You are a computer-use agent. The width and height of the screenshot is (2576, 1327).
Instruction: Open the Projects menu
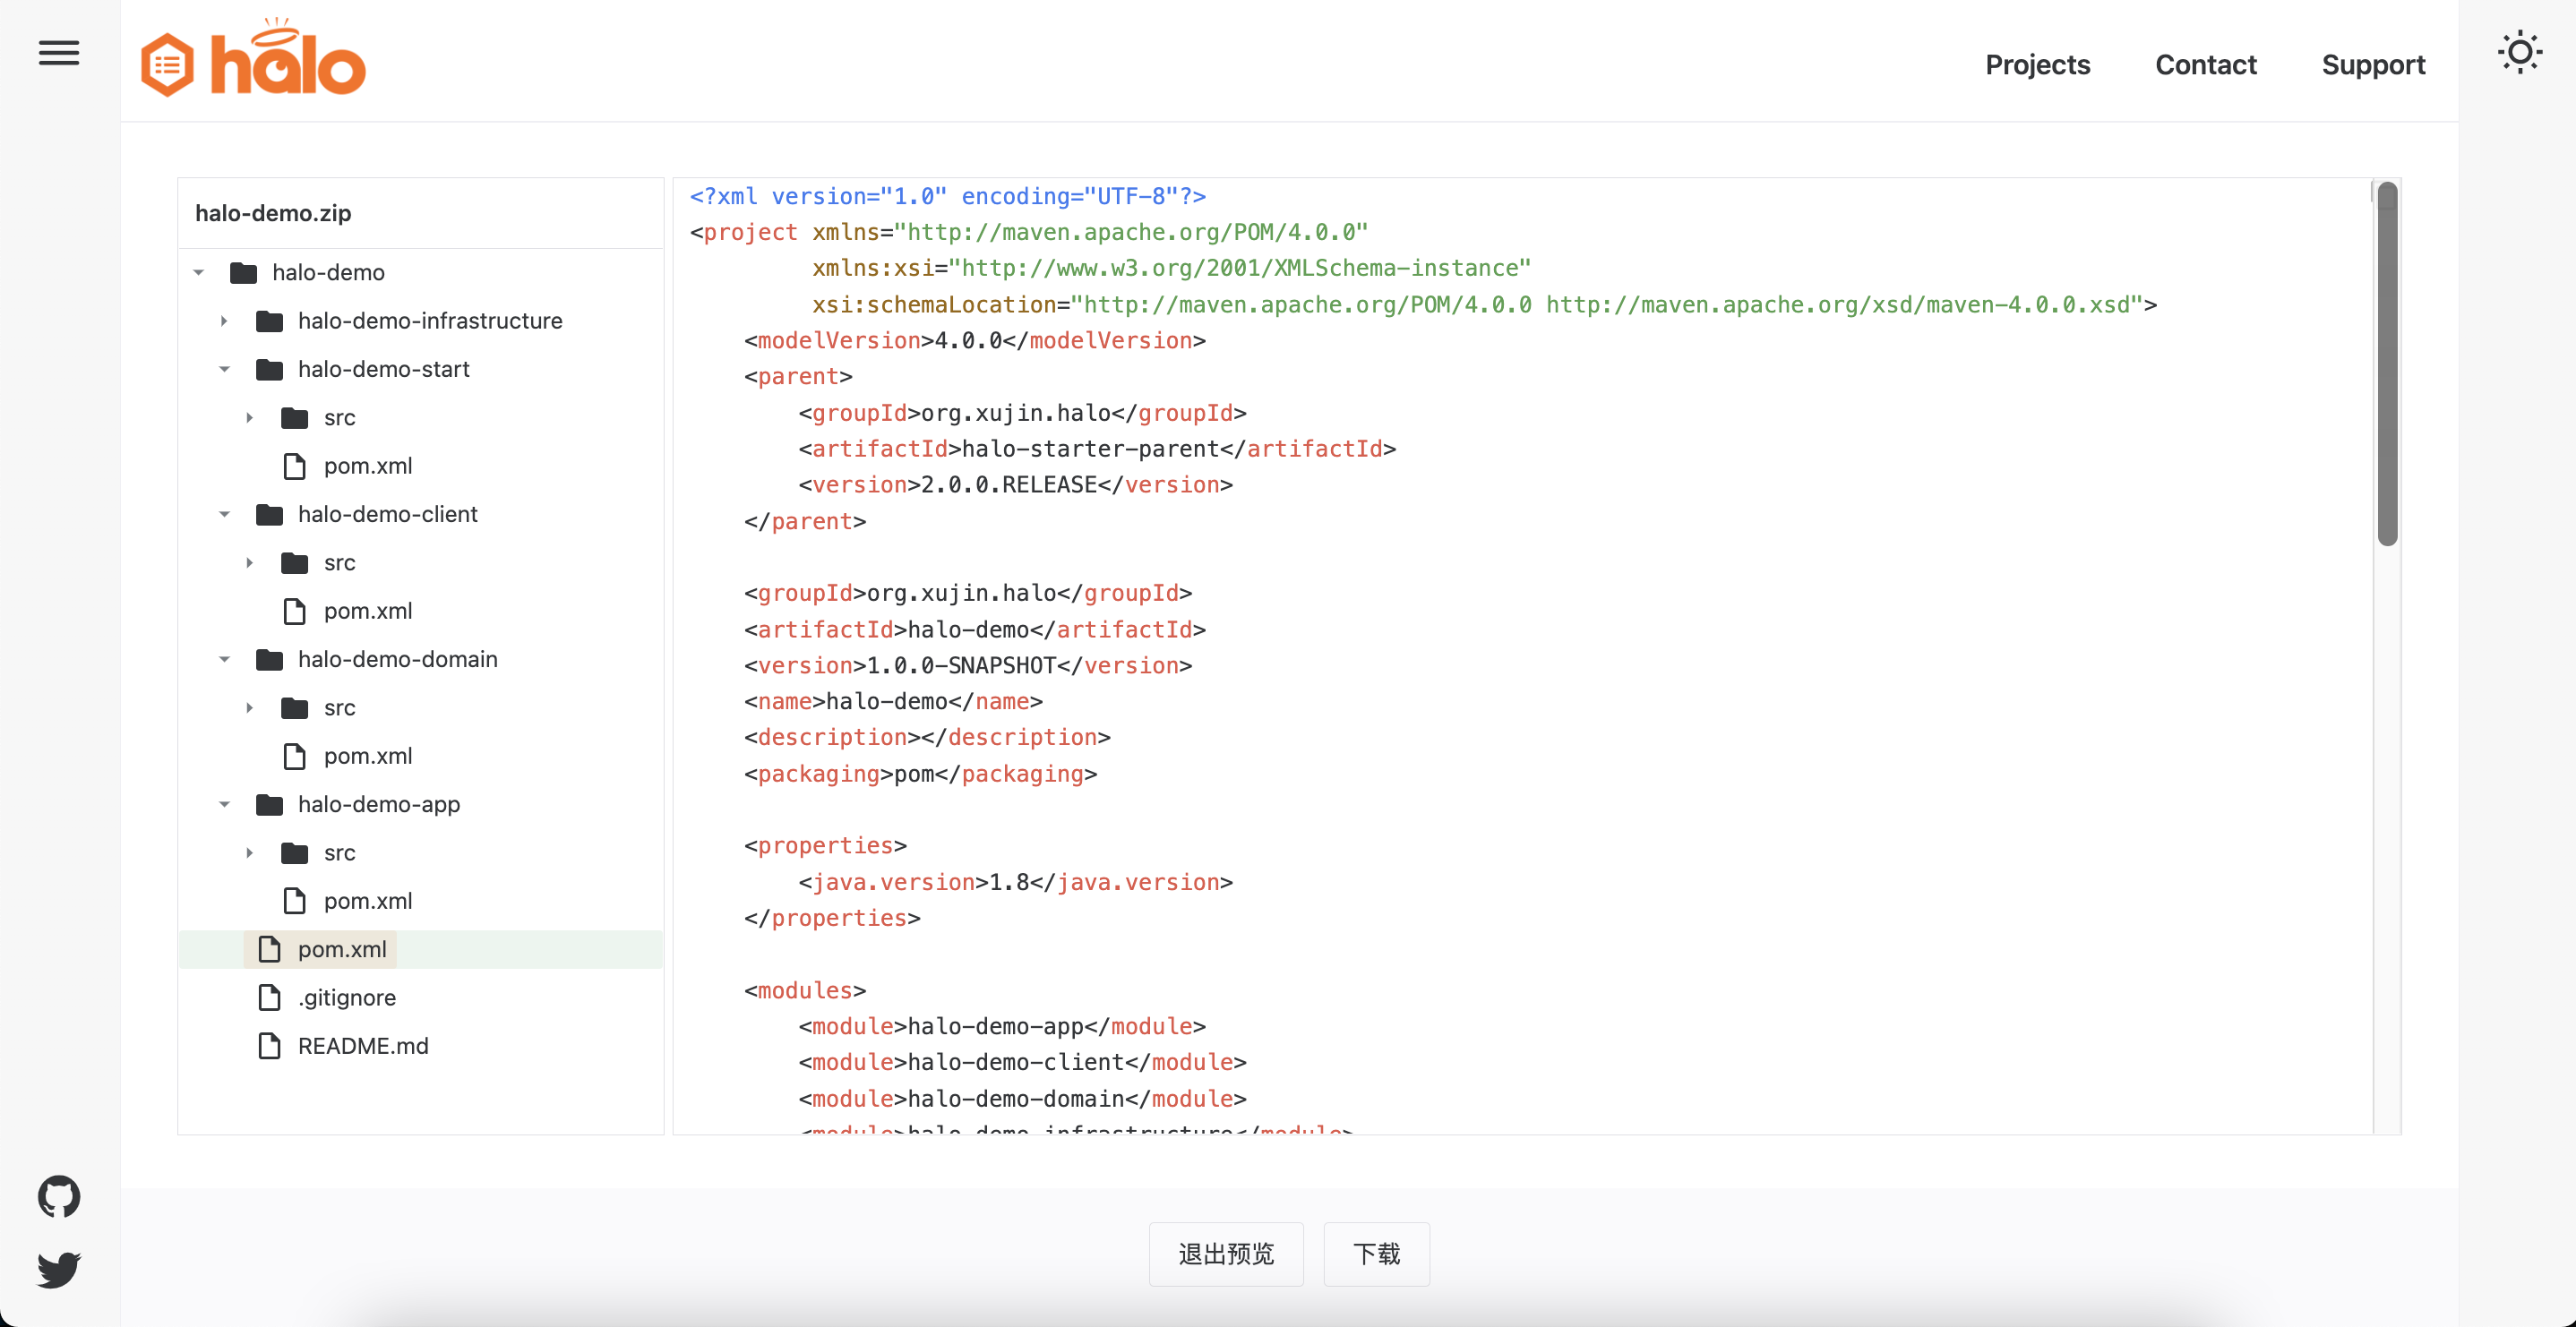[2037, 65]
